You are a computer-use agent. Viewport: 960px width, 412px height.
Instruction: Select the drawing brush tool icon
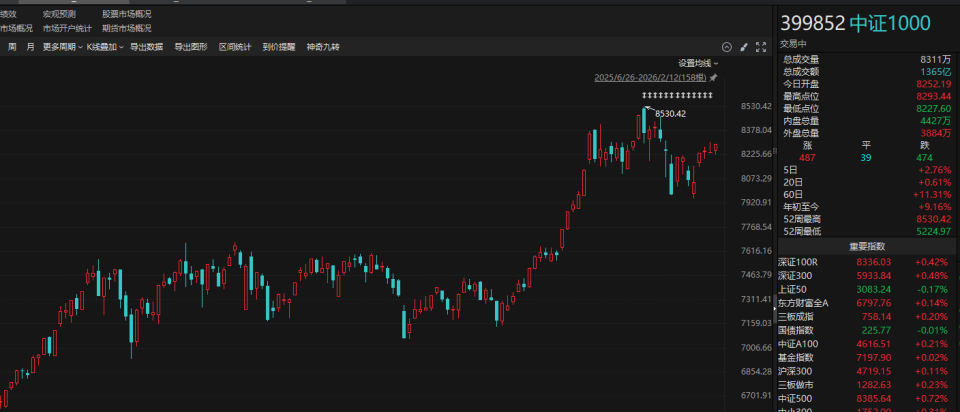pos(744,47)
